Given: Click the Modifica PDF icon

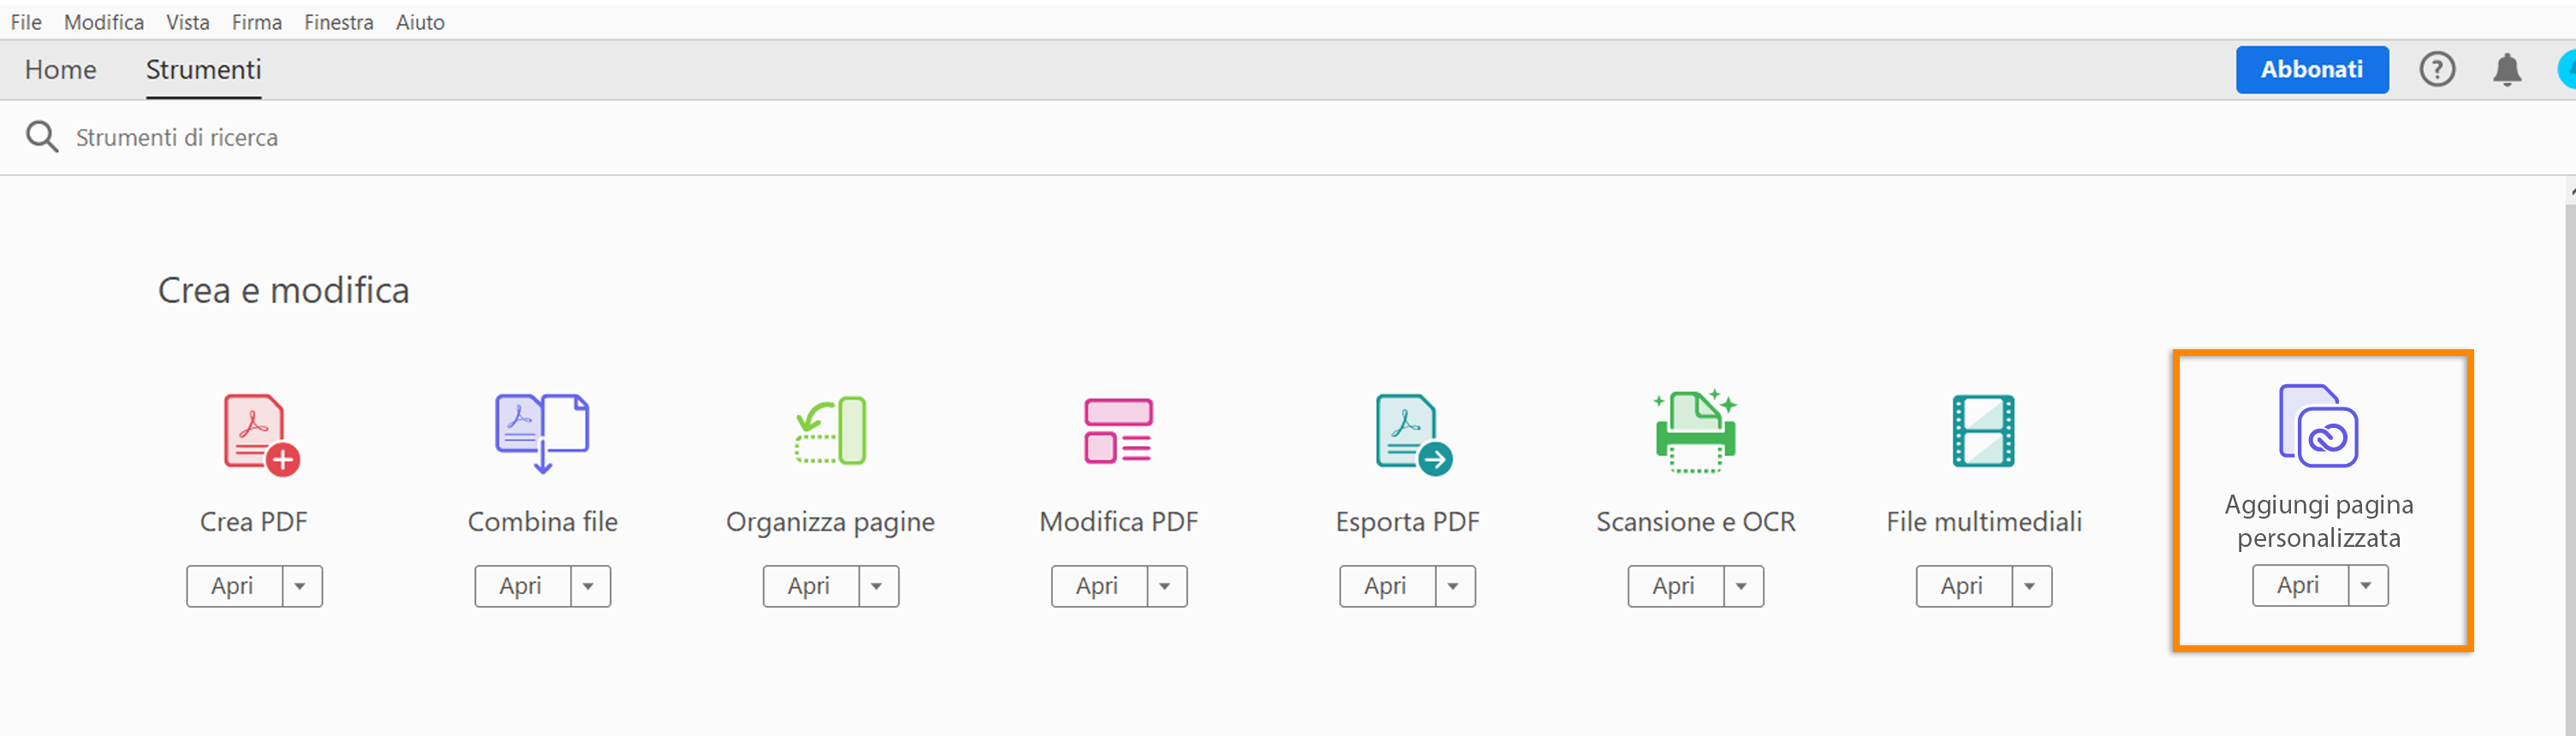Looking at the screenshot, I should point(1118,431).
